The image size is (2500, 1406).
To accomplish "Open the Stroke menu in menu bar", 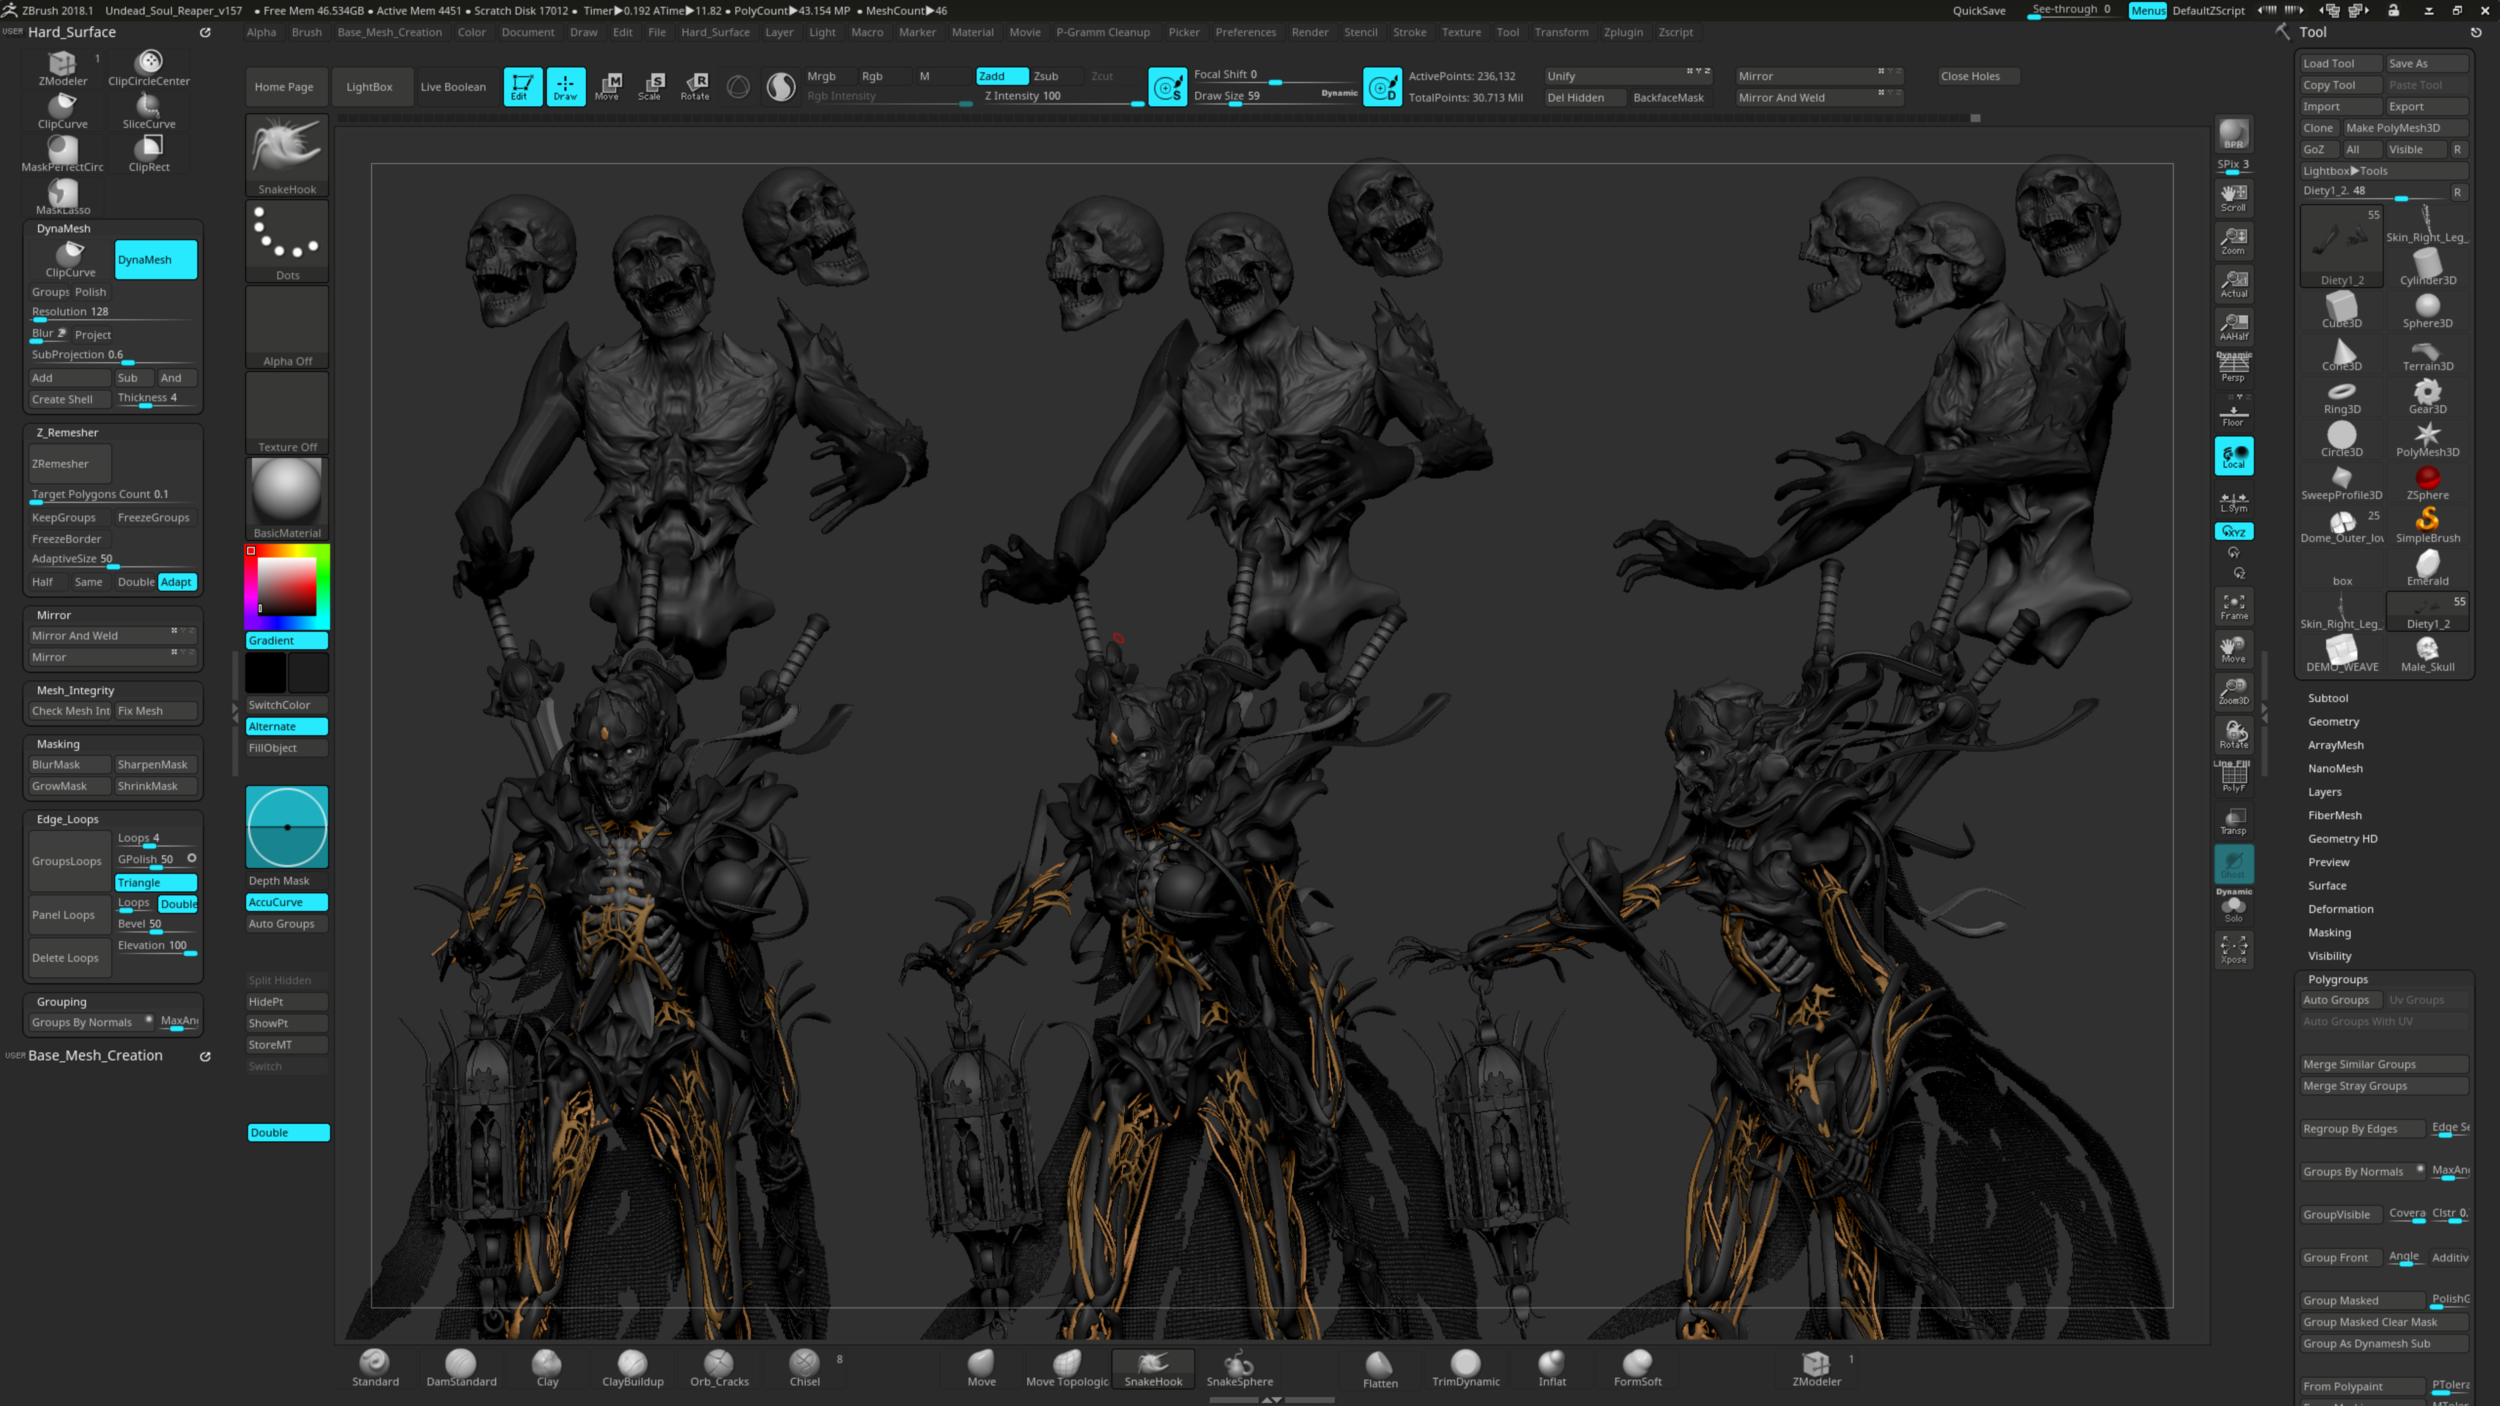I will pos(1409,32).
